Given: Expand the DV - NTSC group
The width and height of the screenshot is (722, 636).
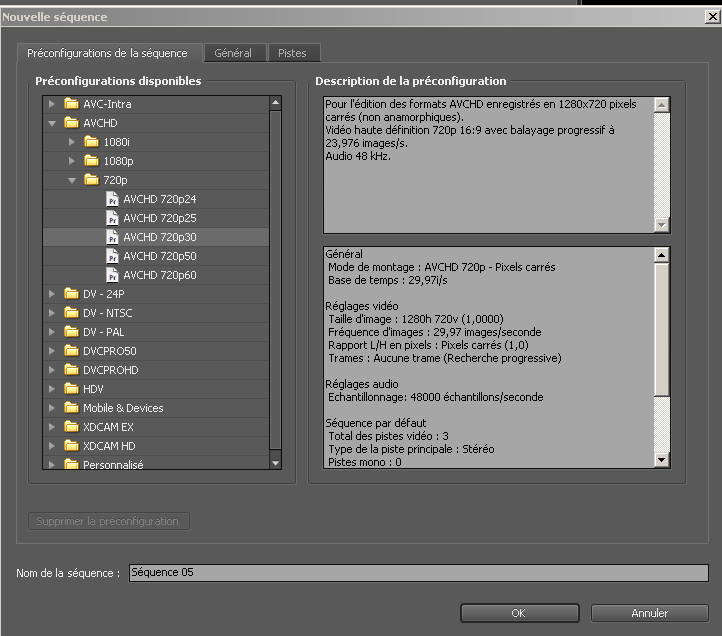Looking at the screenshot, I should point(52,313).
